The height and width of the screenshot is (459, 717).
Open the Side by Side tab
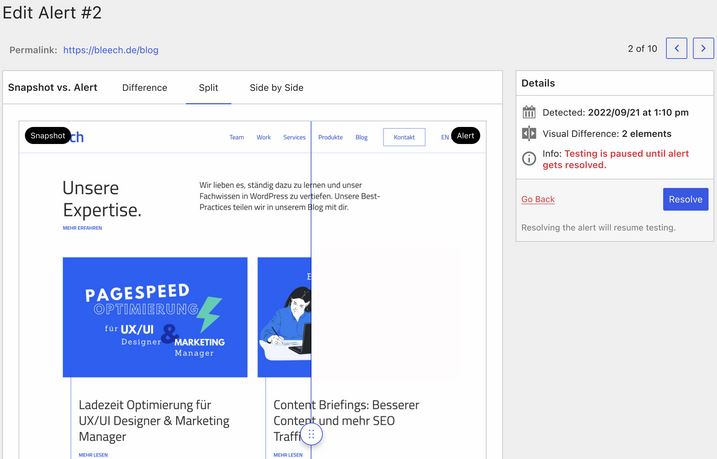pyautogui.click(x=276, y=87)
